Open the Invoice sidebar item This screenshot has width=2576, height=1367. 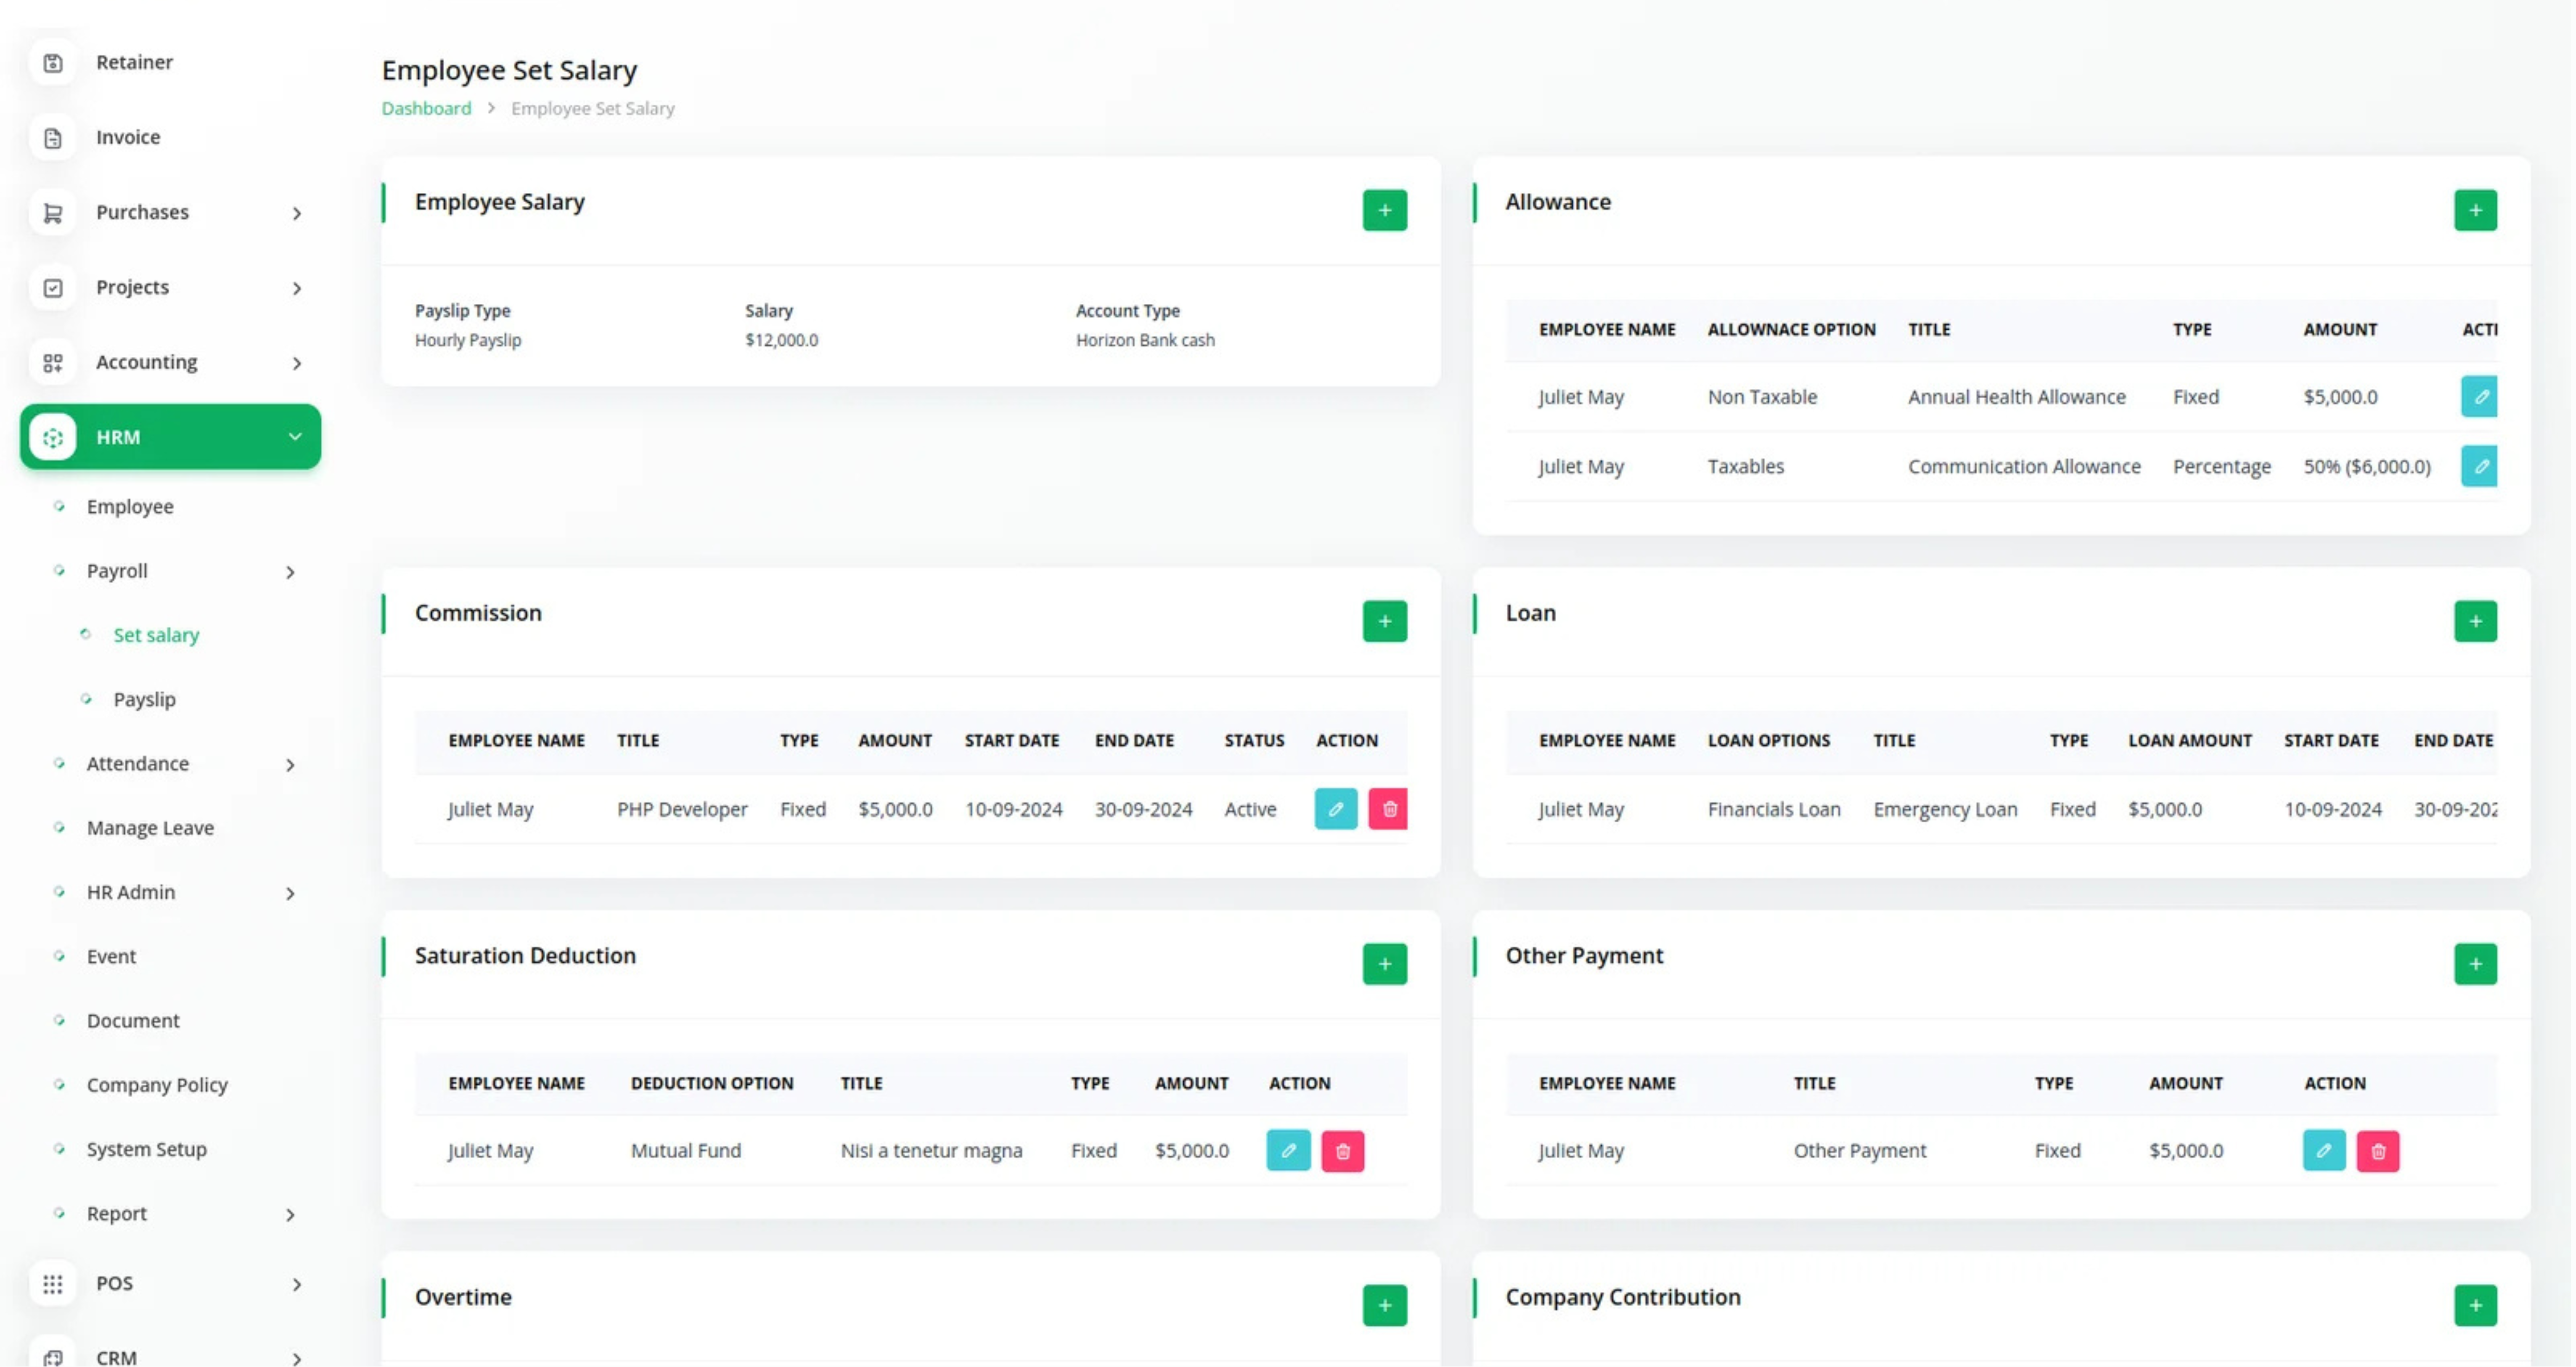coord(127,137)
